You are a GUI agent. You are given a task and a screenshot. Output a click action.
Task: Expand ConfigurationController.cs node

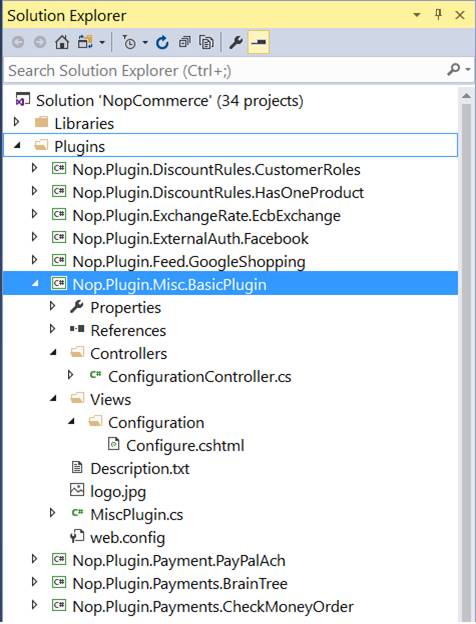pos(70,375)
